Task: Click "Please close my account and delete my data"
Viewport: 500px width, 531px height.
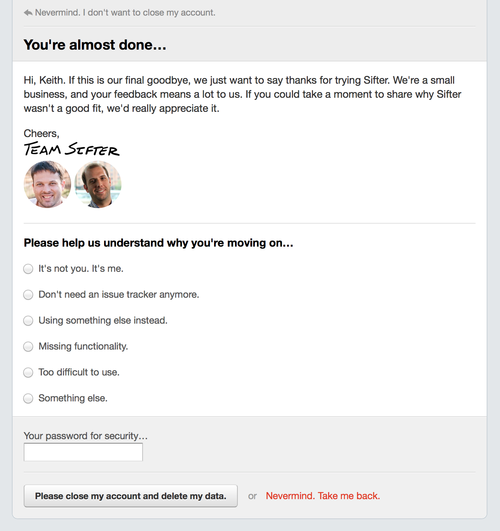Action: 130,496
